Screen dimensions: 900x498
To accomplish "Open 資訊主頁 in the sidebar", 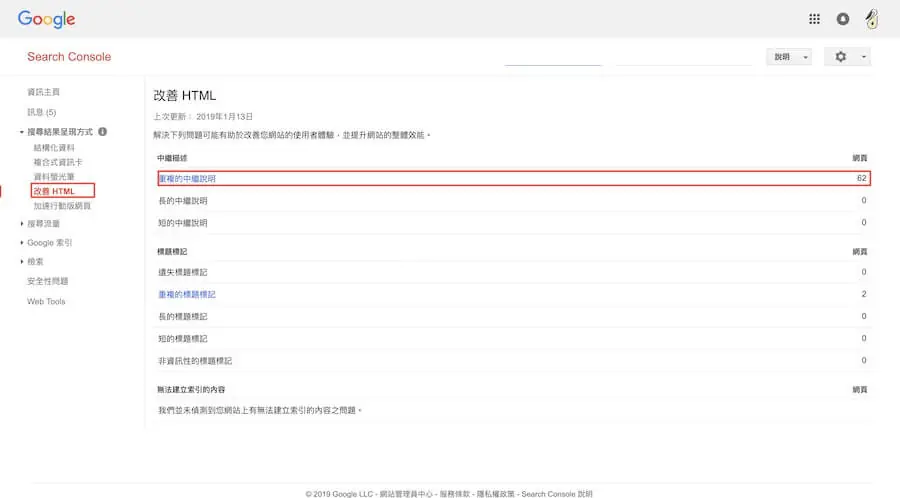I will coord(43,92).
